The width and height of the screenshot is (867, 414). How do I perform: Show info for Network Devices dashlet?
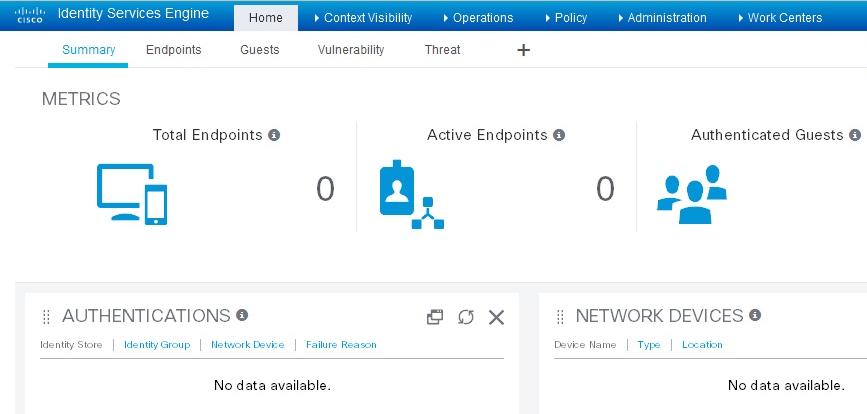coord(755,315)
